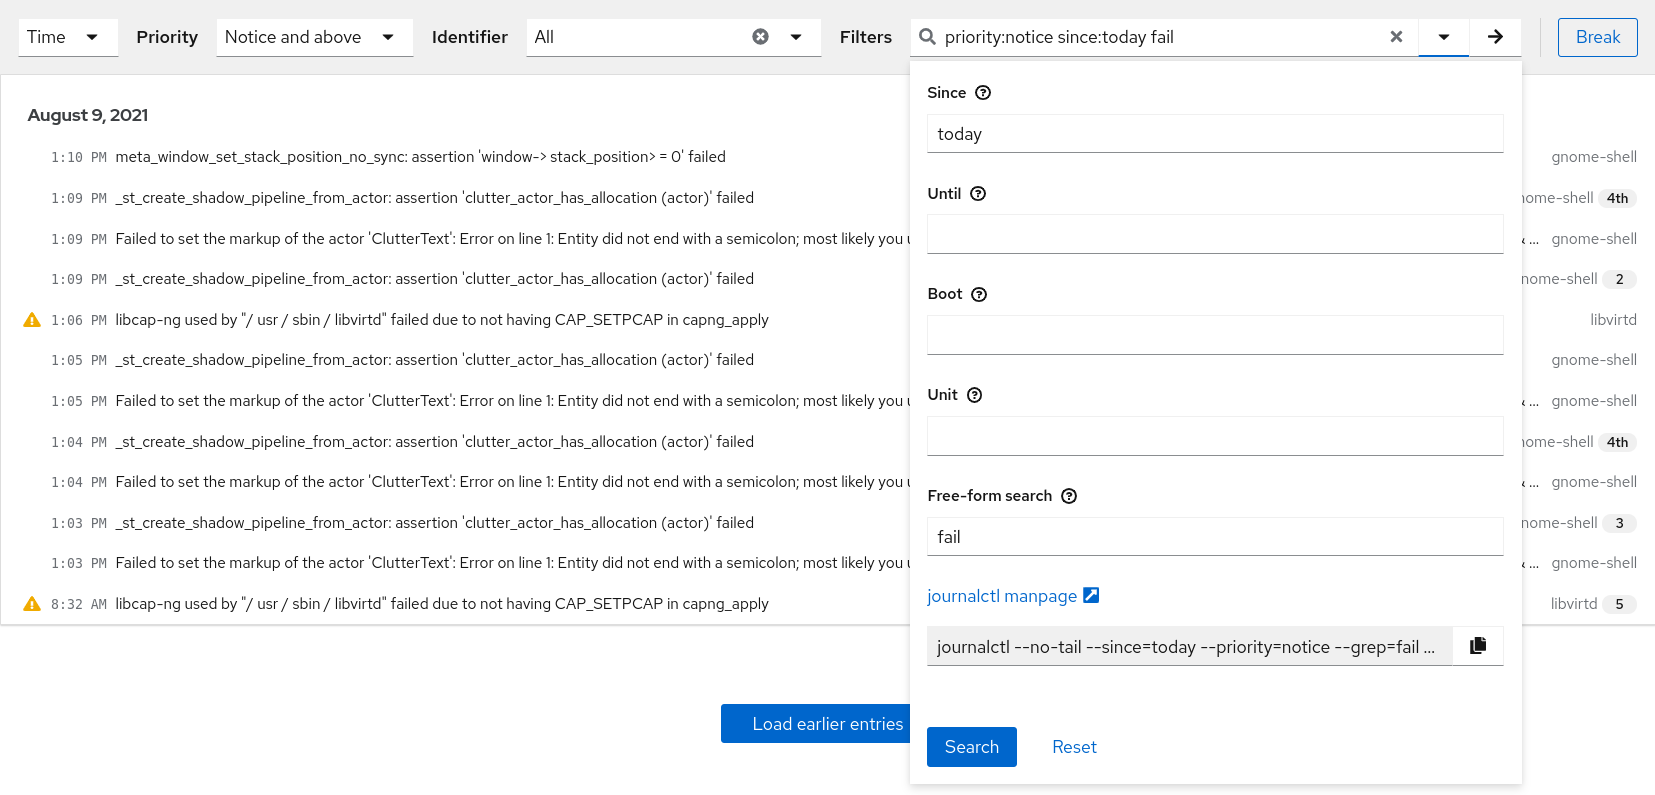The width and height of the screenshot is (1655, 795).
Task: Open the Time dropdown
Action: [68, 37]
